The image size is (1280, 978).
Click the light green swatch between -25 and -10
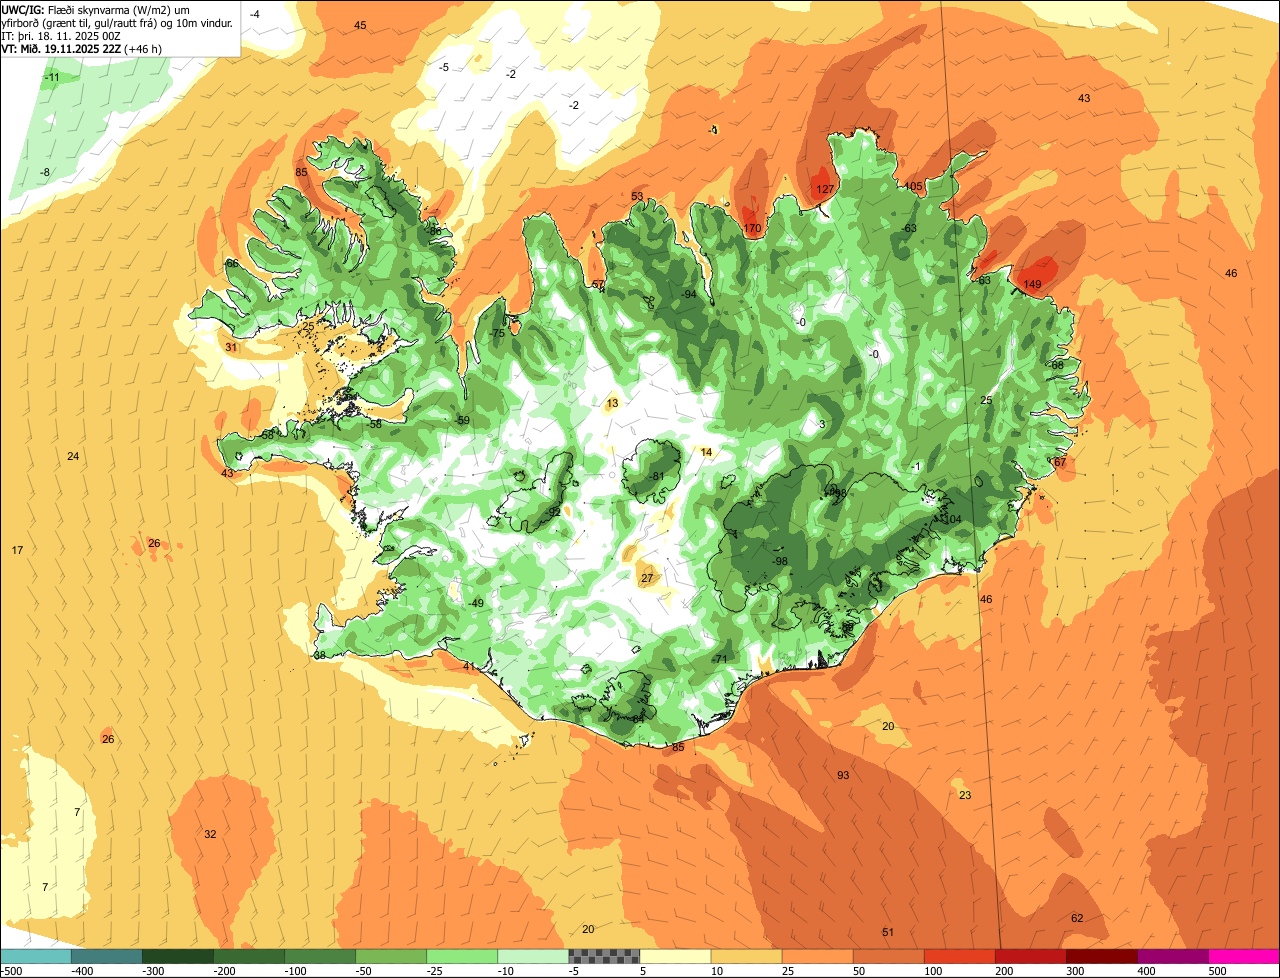point(461,956)
